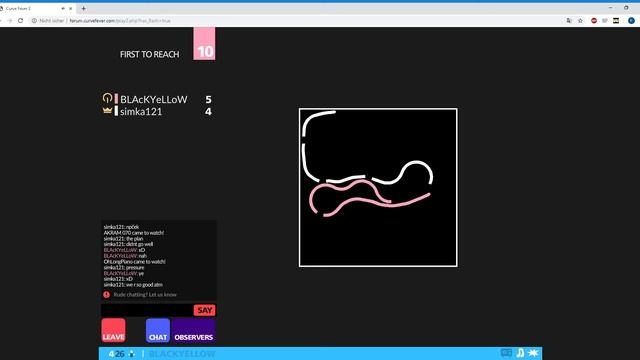
Task: Click the browser address bar URL
Action: tap(120, 20)
